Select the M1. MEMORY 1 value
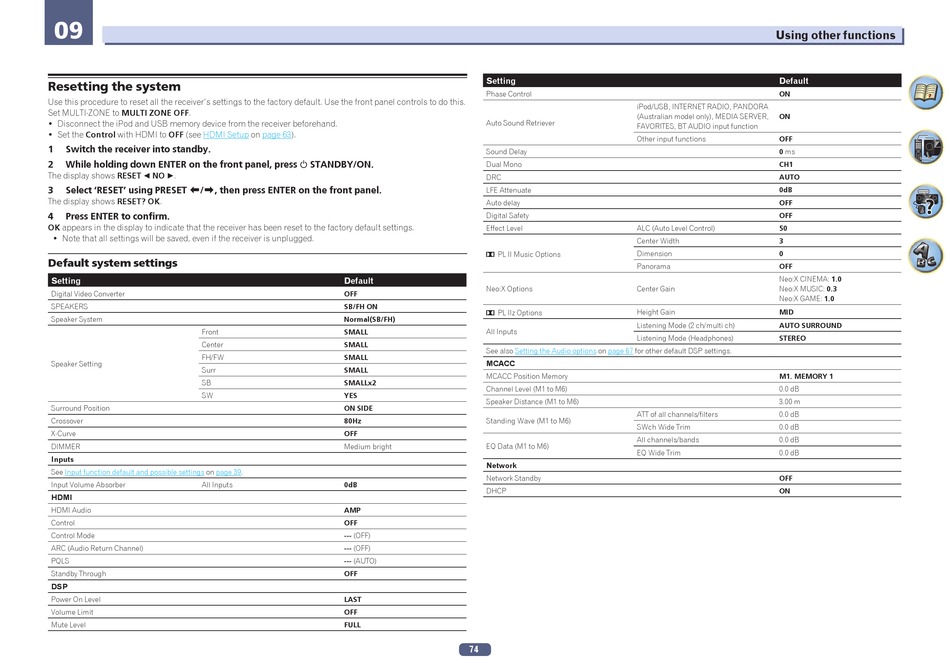Image resolution: width=950 pixels, height=672 pixels. click(x=806, y=376)
